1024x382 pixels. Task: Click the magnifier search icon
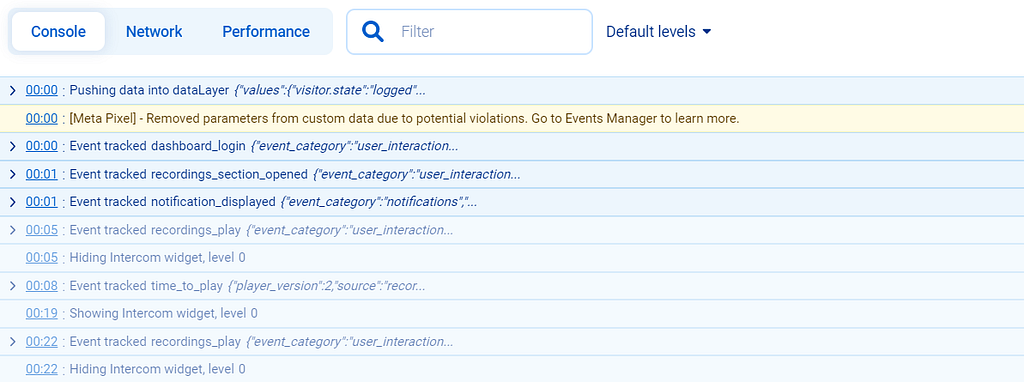[372, 31]
